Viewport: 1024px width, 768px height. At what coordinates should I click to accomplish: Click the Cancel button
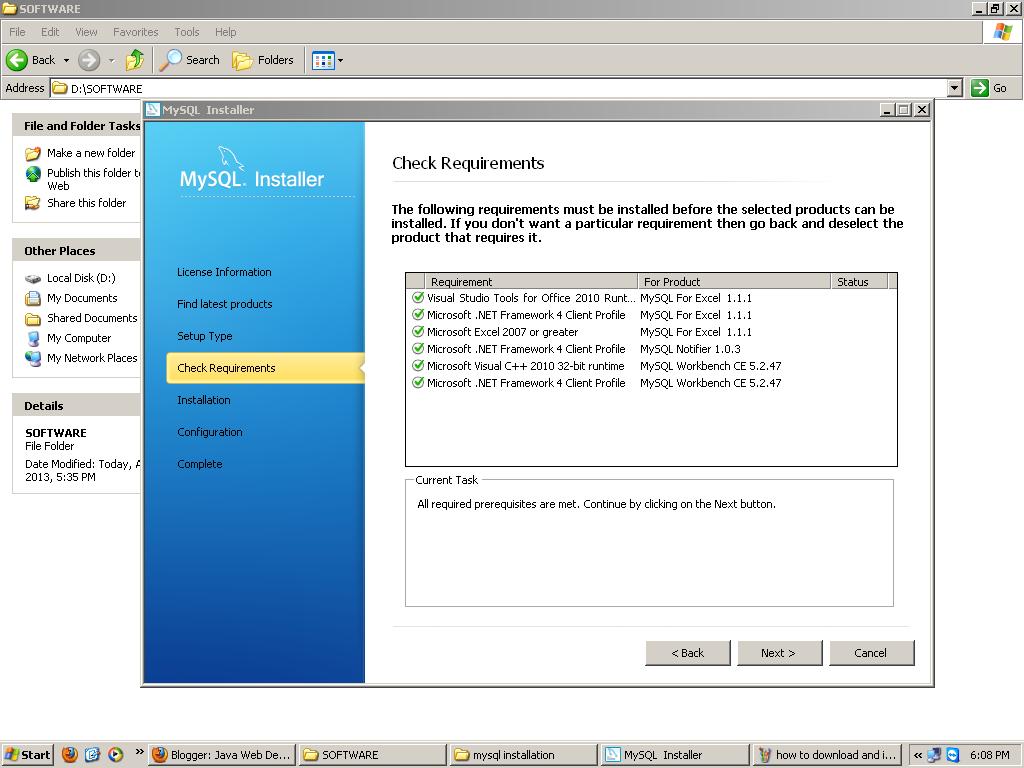(x=871, y=652)
